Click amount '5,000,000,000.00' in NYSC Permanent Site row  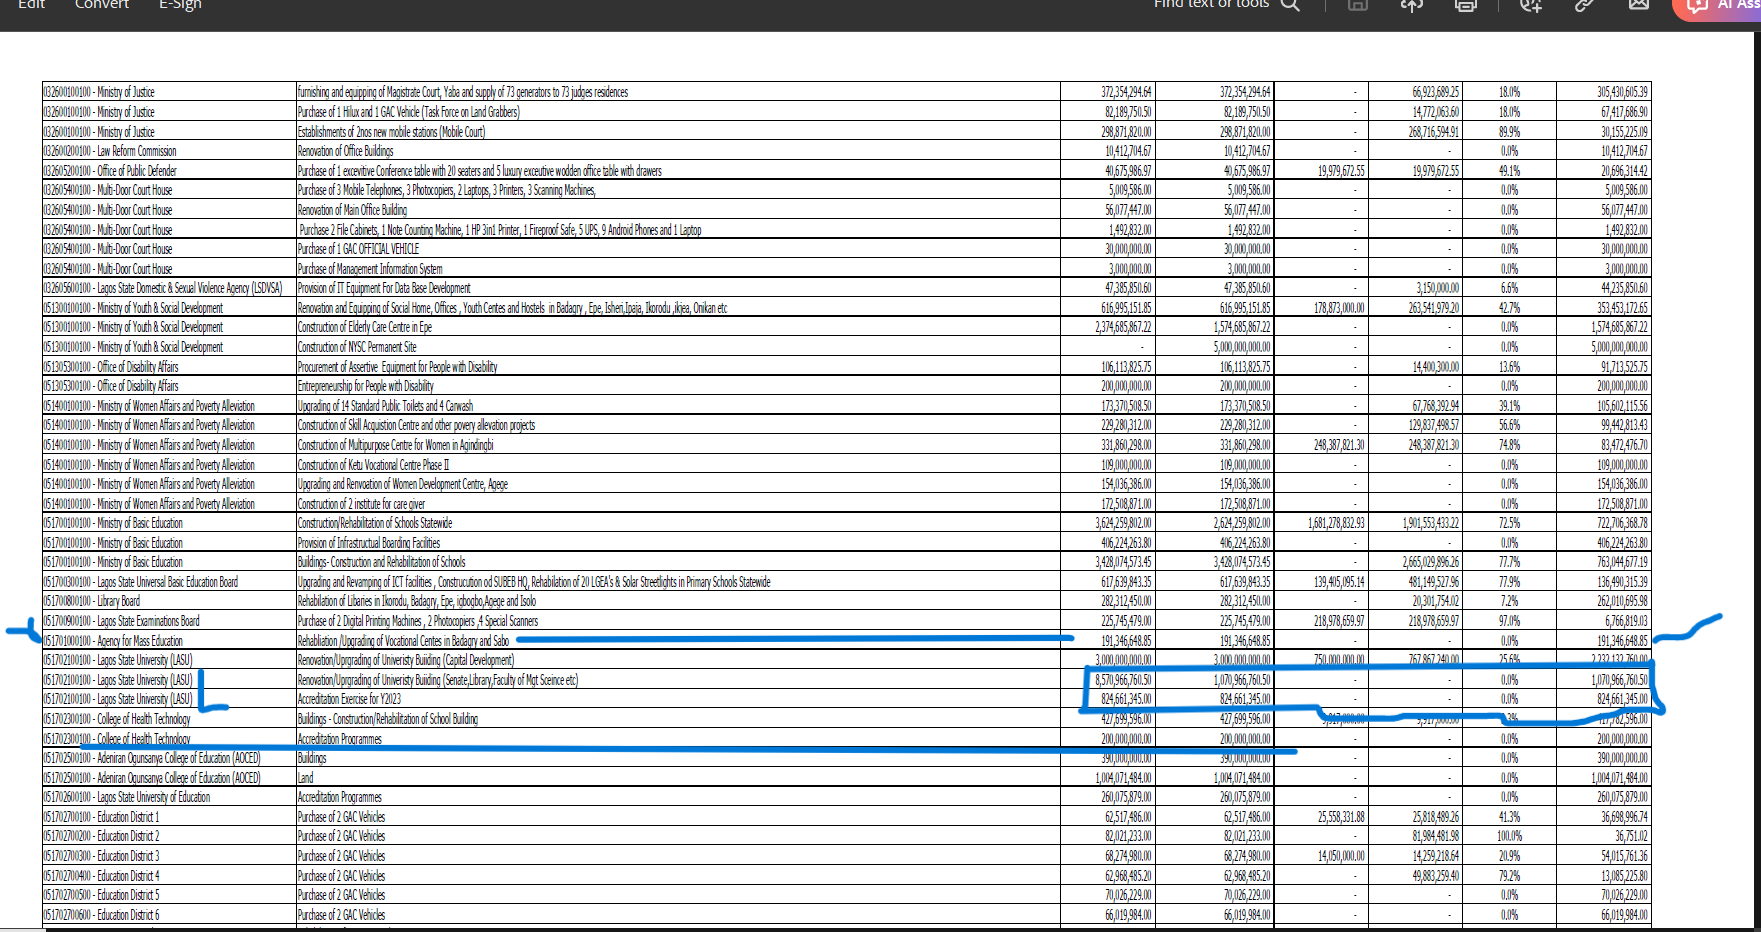(x=1242, y=347)
